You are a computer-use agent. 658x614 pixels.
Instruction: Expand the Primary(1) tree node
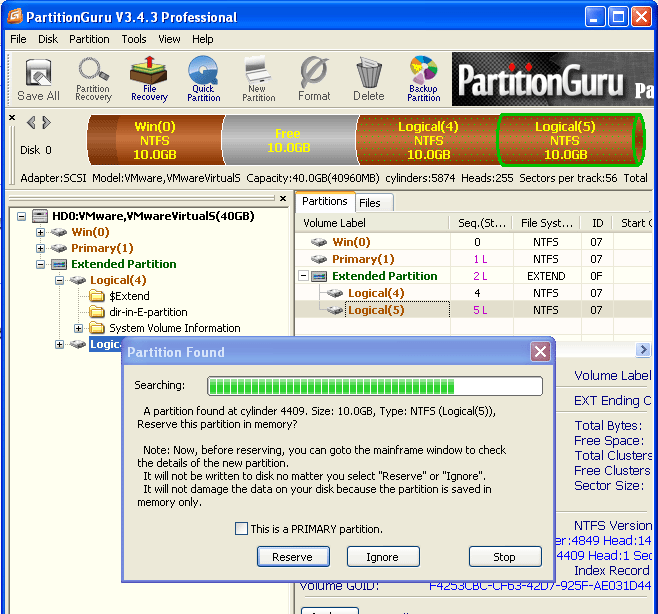point(40,248)
